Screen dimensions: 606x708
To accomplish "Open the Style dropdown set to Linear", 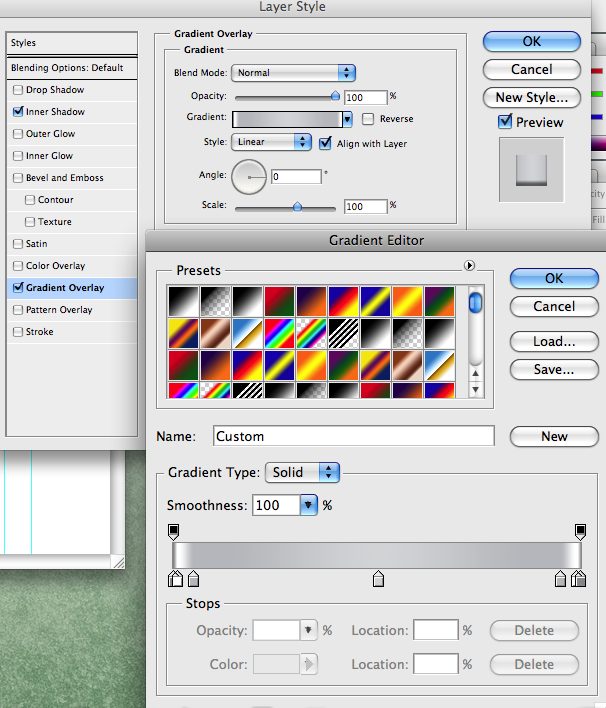I will click(x=271, y=142).
